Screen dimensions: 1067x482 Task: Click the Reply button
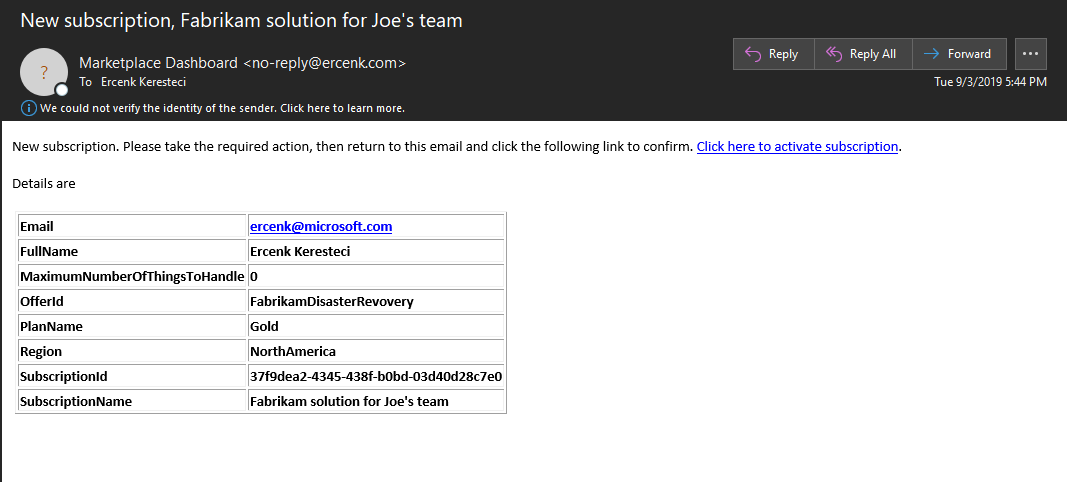click(773, 54)
